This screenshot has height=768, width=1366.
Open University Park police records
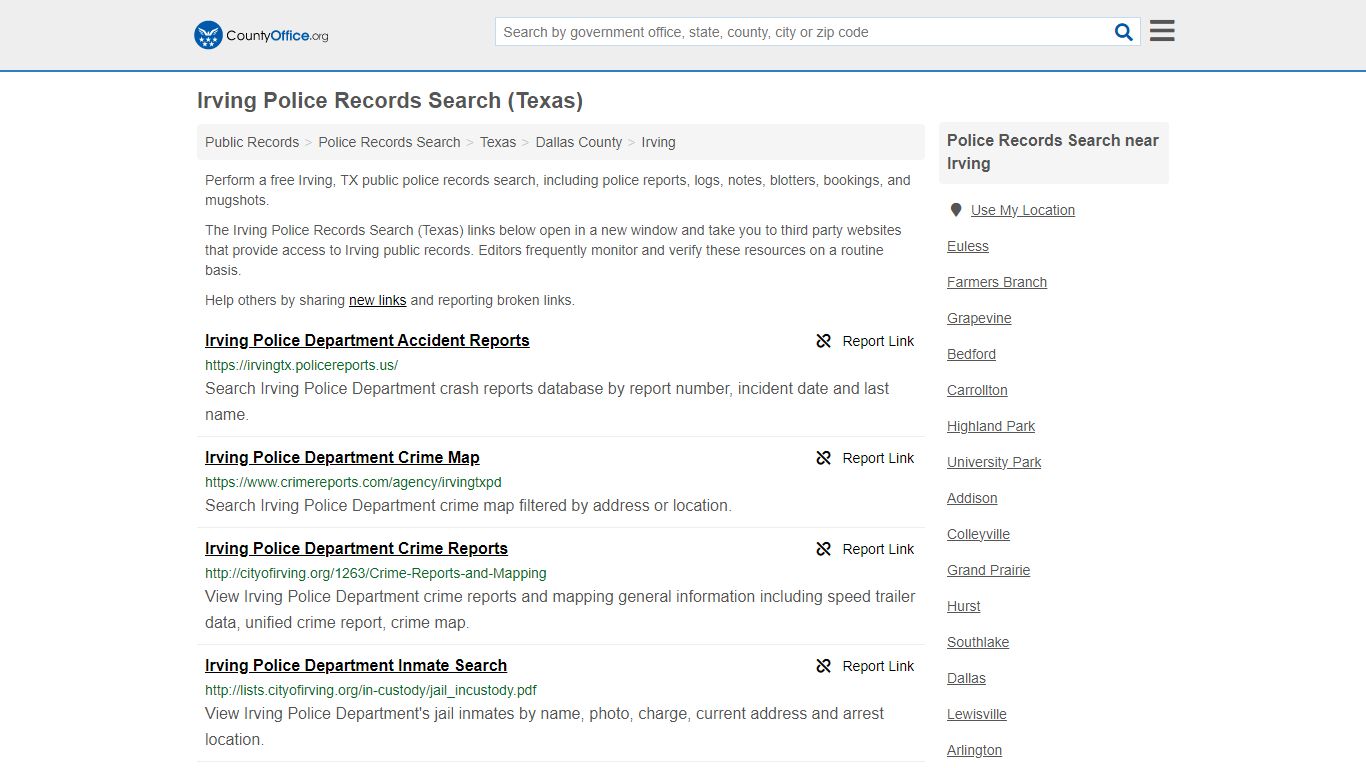994,462
